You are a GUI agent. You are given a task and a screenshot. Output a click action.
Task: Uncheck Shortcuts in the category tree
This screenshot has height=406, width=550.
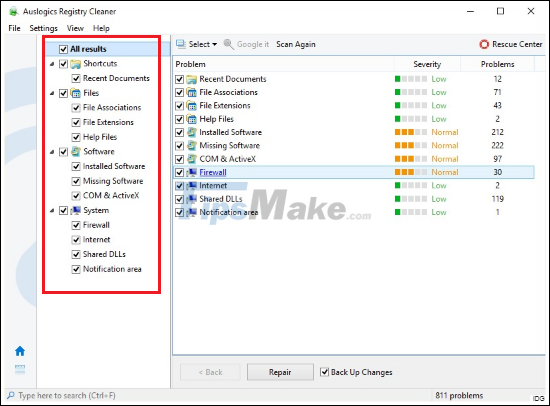click(63, 64)
